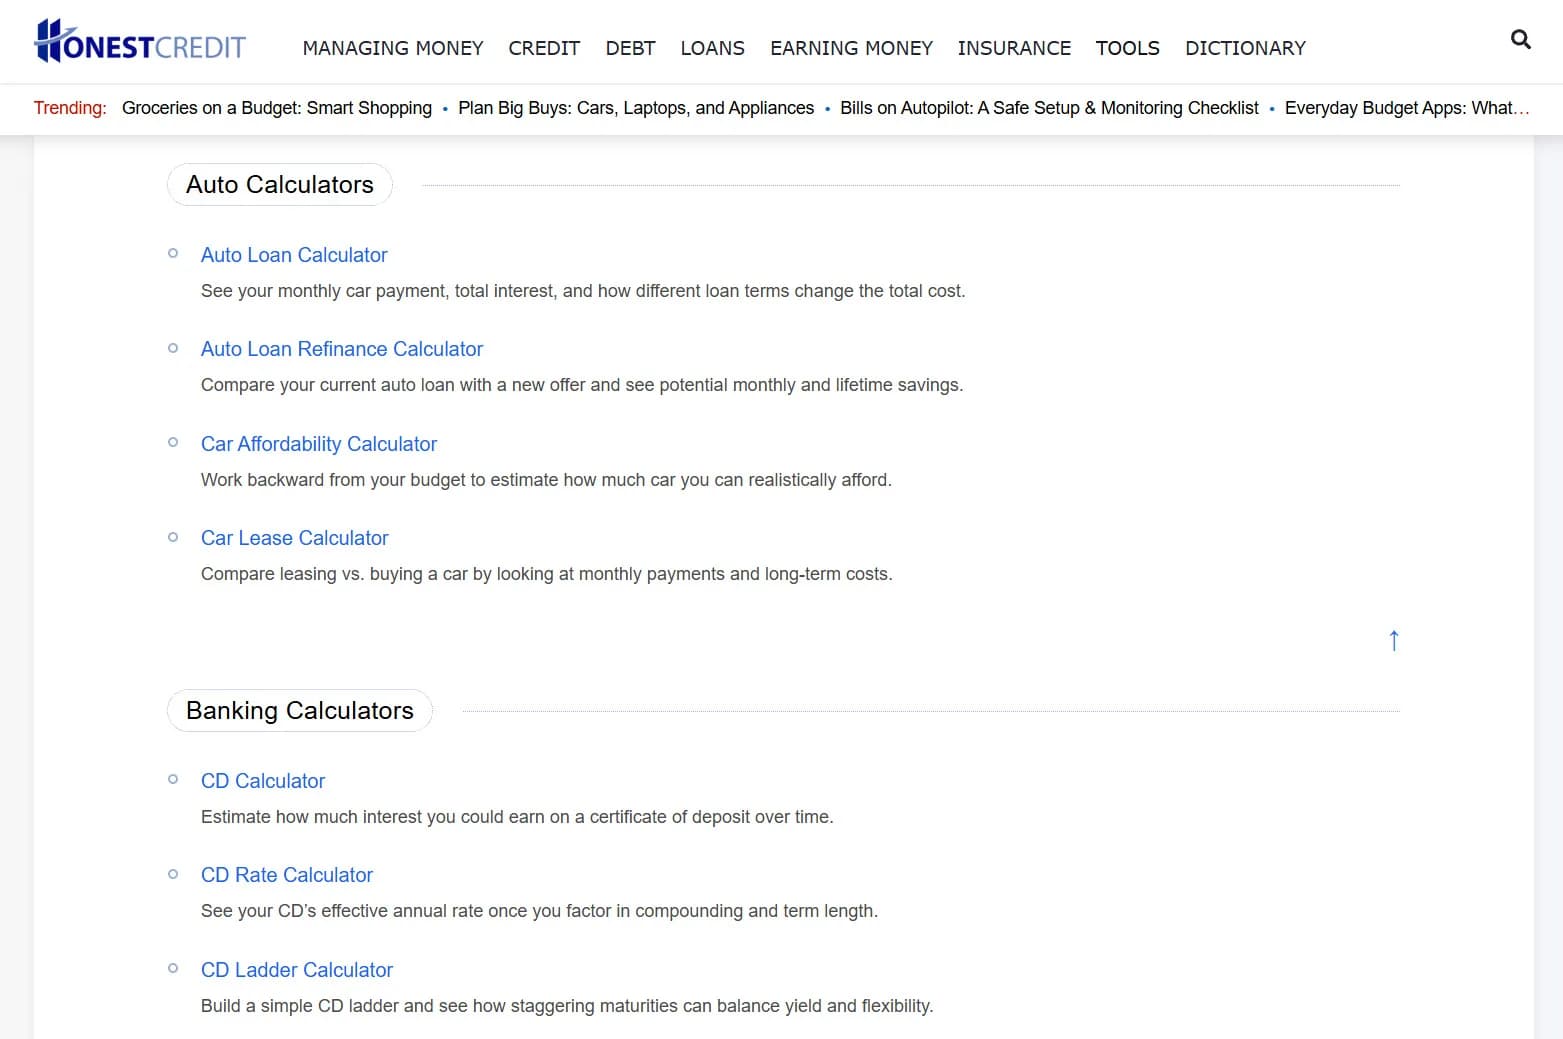Open trending Groceries on a Budget article
Viewport: 1563px width, 1039px height.
tap(277, 108)
